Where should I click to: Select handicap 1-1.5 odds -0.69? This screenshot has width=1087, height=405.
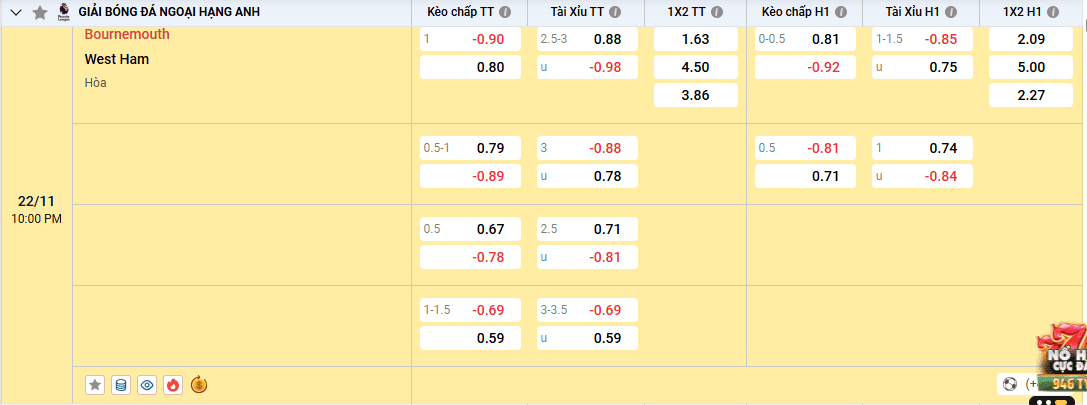[x=470, y=310]
